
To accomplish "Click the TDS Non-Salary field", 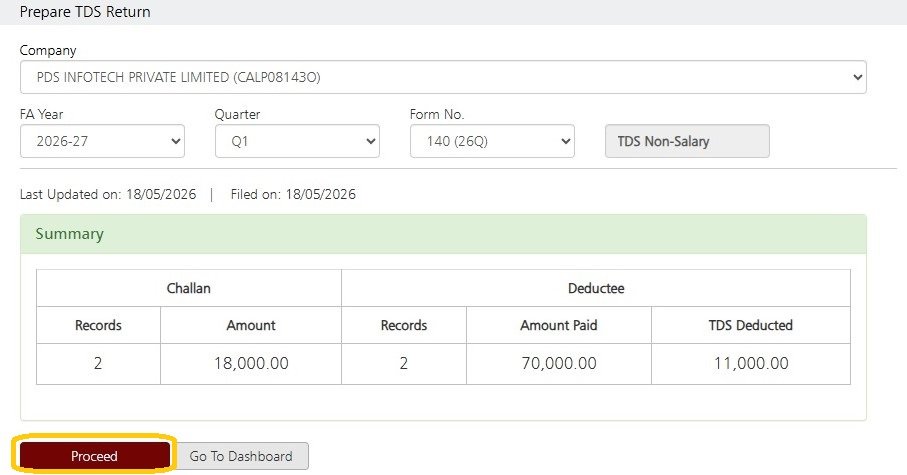I will pyautogui.click(x=687, y=141).
